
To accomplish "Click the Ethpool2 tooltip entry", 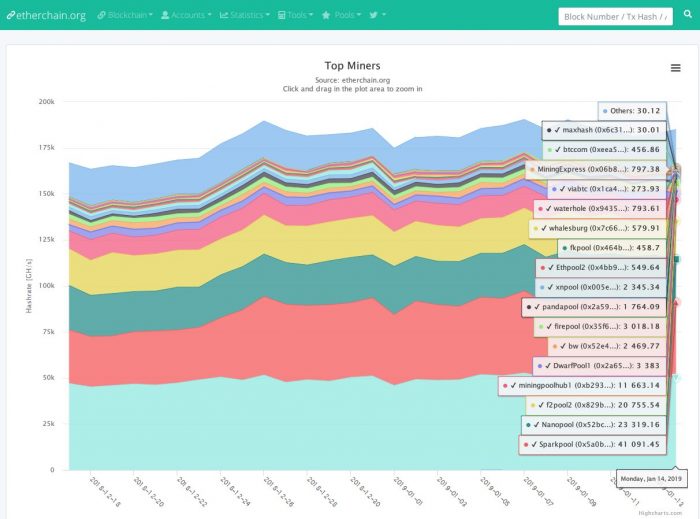I will pyautogui.click(x=601, y=268).
